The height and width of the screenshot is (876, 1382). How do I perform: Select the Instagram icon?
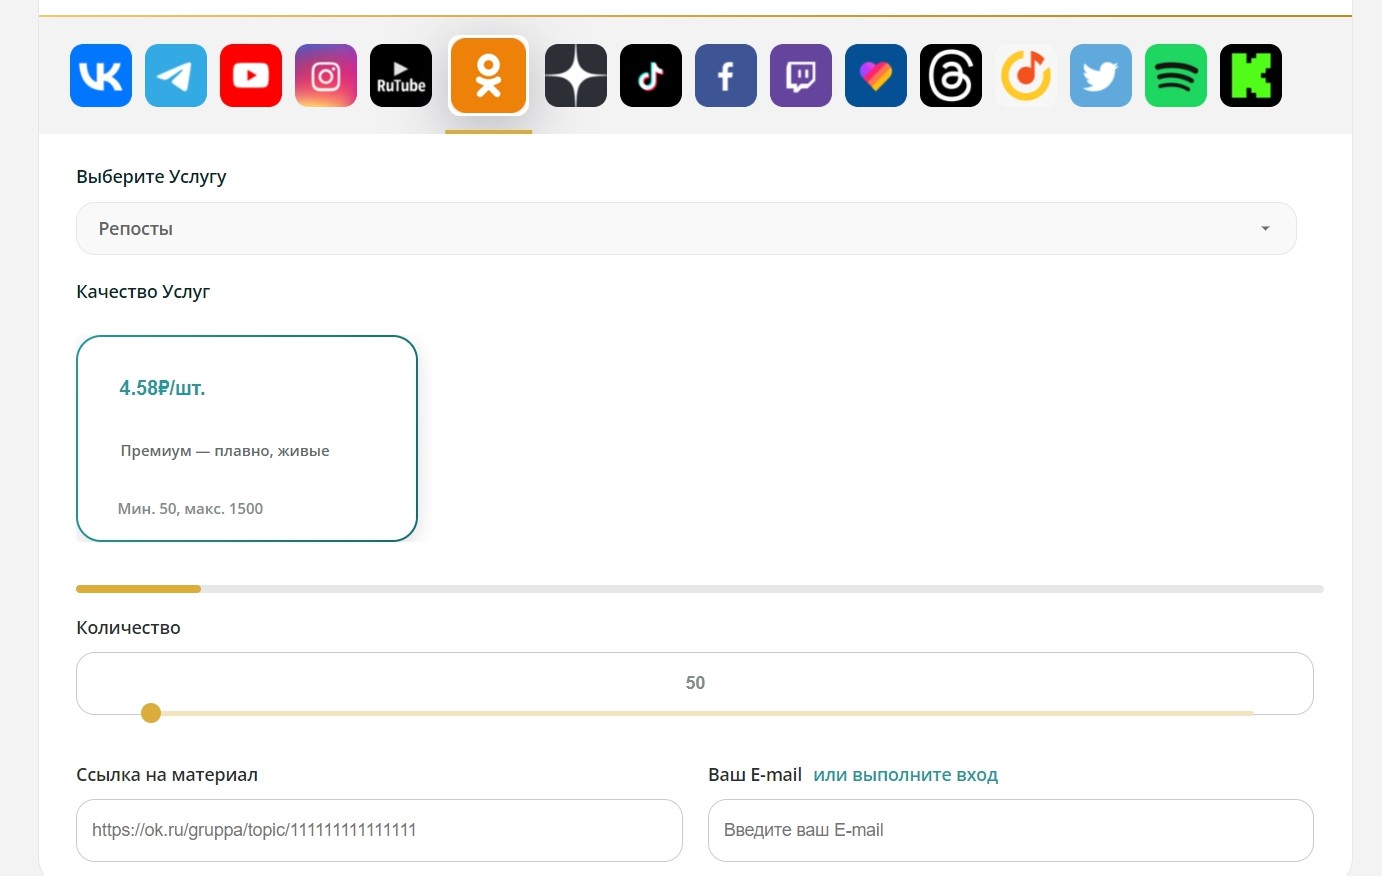point(326,75)
